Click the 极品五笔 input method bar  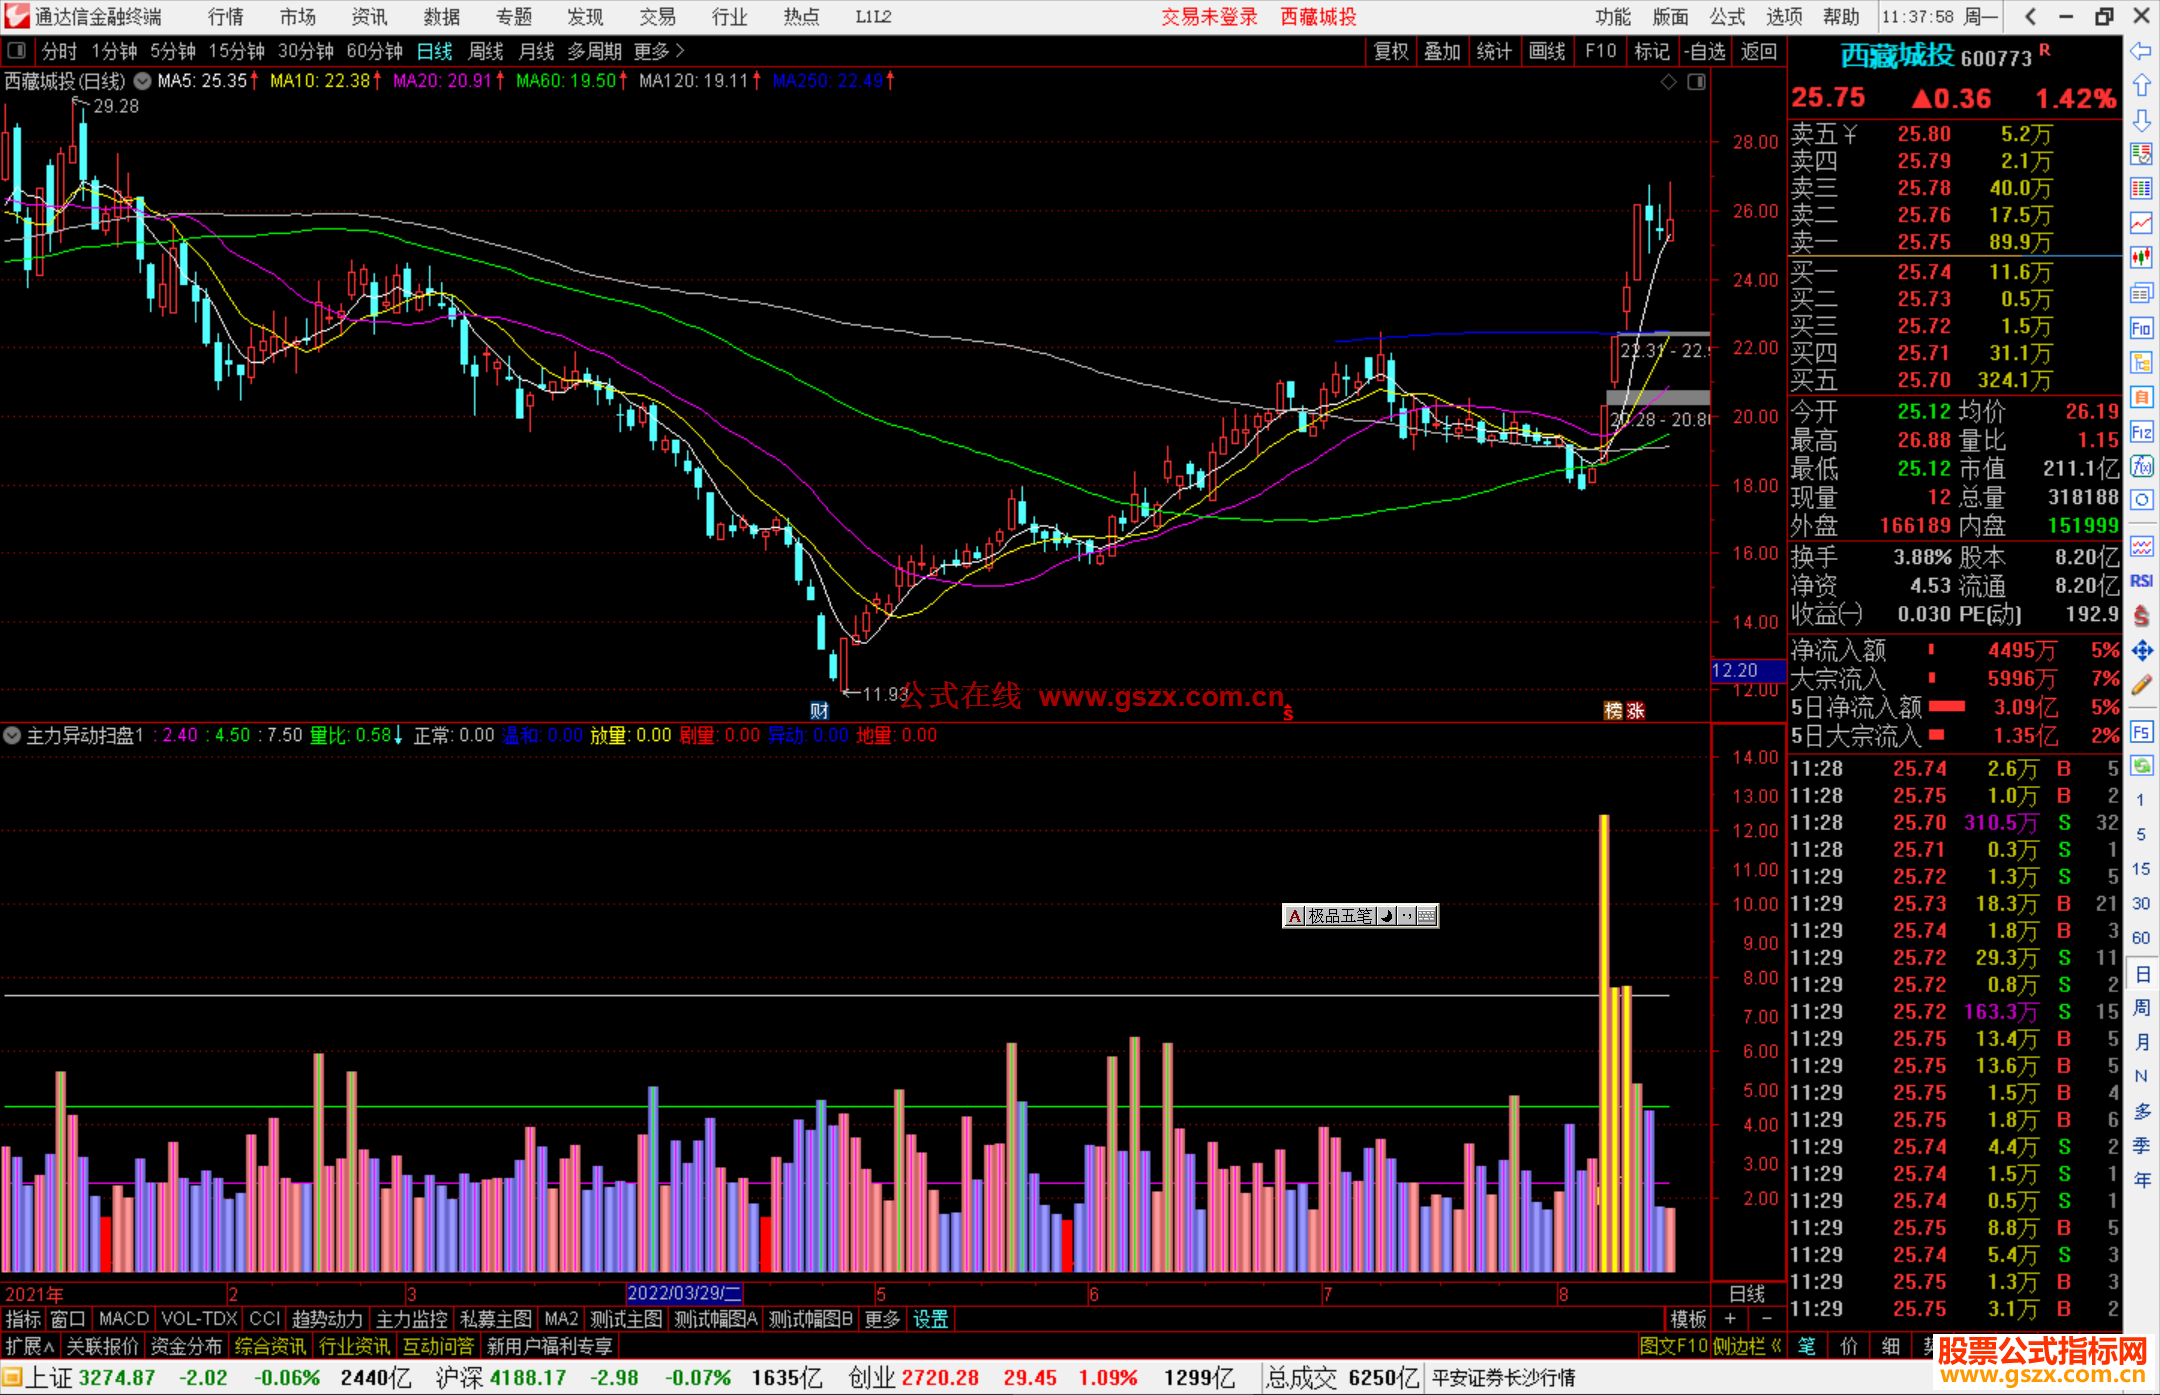click(1361, 915)
